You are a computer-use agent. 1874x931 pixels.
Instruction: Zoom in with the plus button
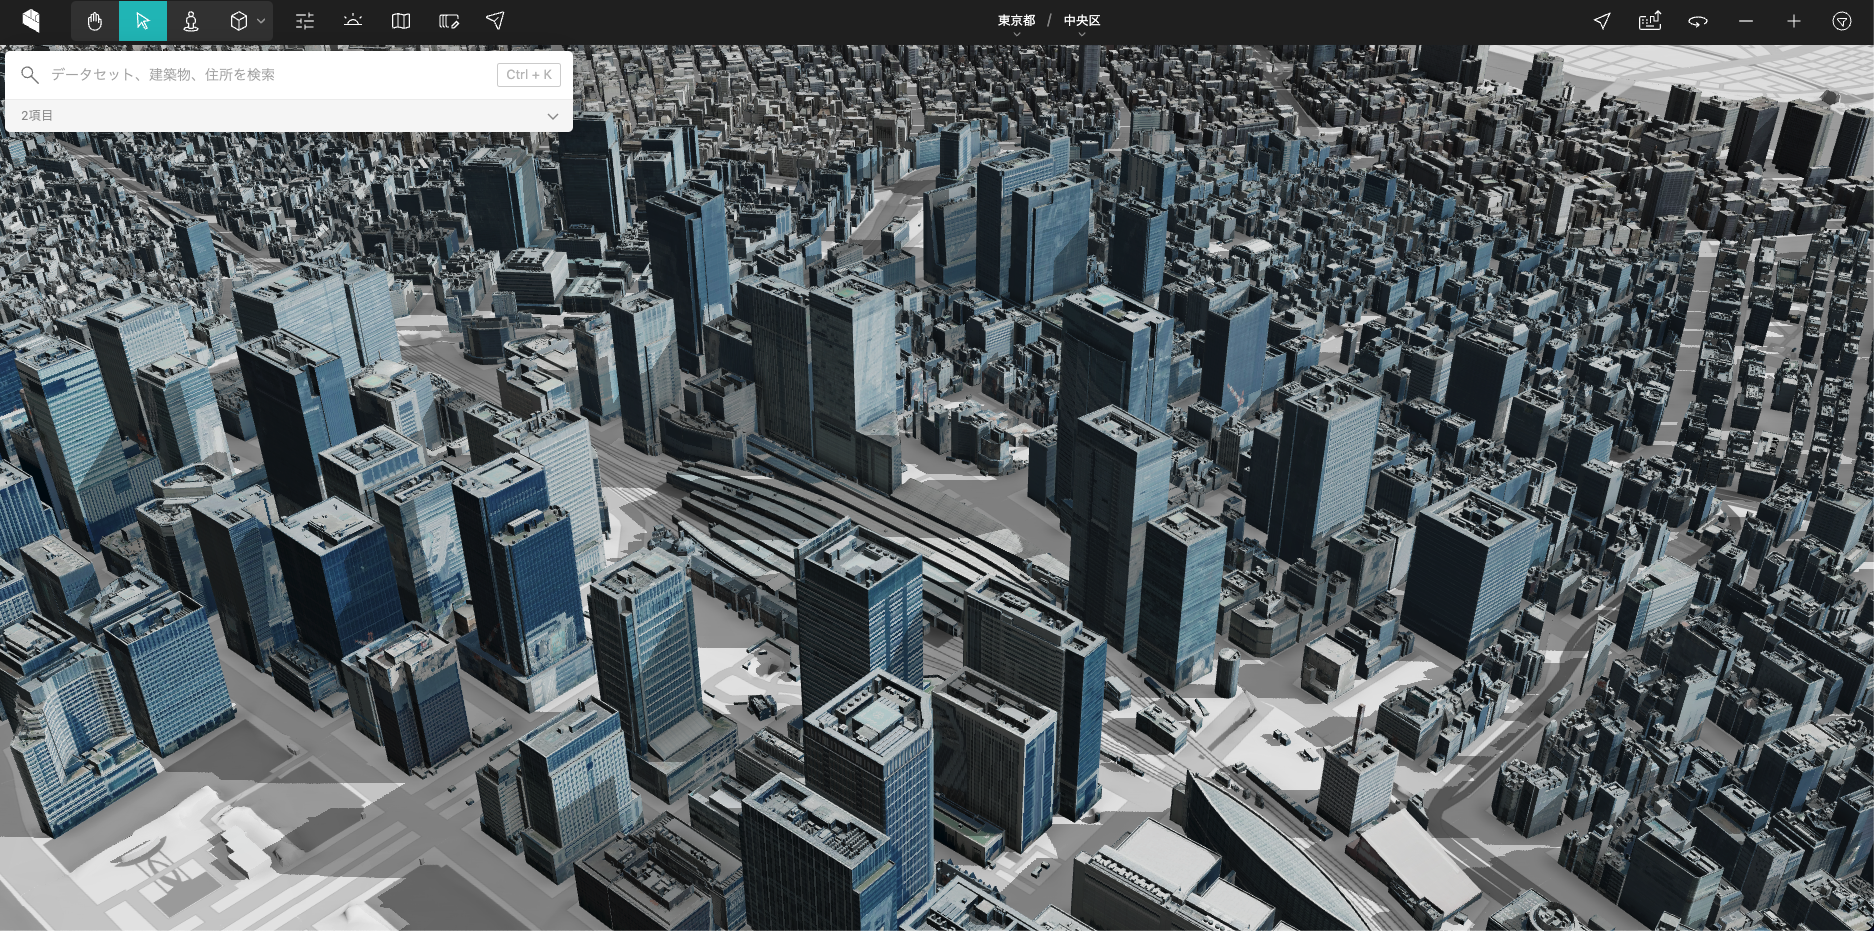point(1794,21)
